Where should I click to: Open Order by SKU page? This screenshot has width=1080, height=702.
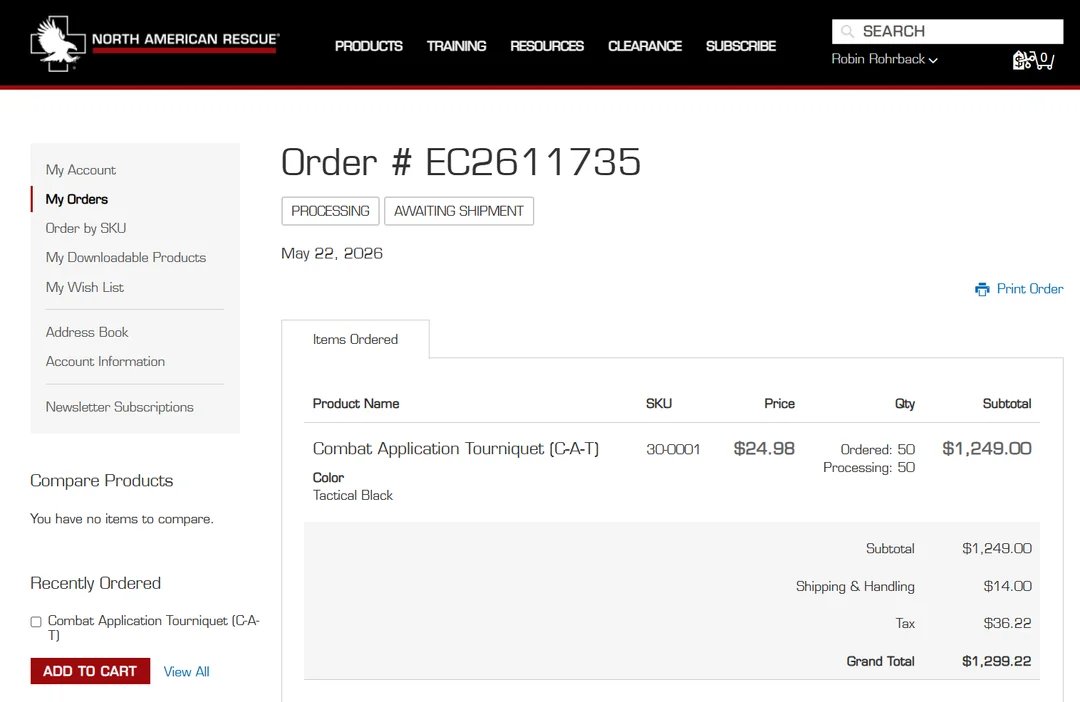[85, 228]
